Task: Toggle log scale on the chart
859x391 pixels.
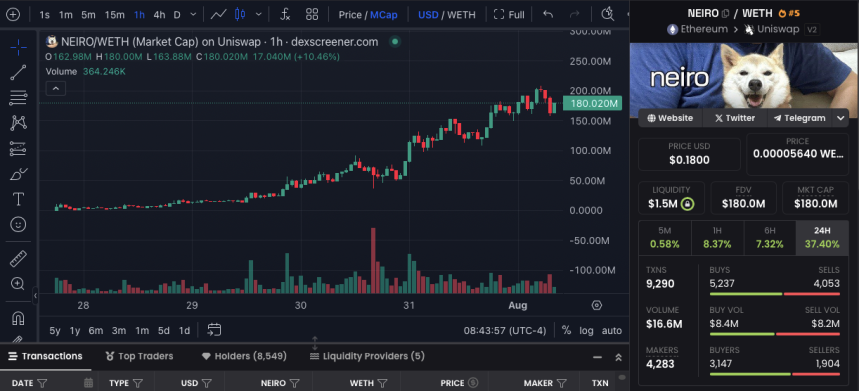Action: click(x=586, y=330)
